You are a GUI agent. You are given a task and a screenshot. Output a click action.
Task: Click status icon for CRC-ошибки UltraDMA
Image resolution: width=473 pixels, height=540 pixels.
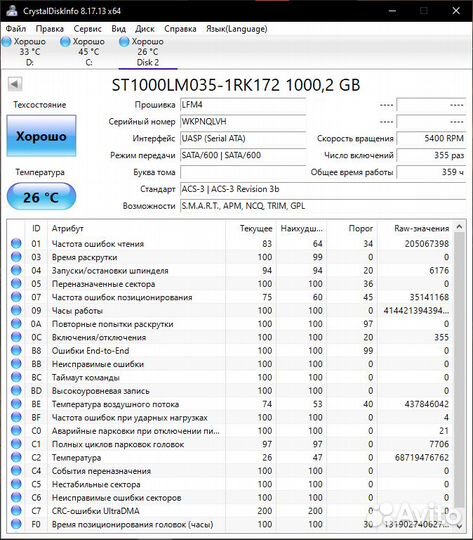(x=16, y=511)
